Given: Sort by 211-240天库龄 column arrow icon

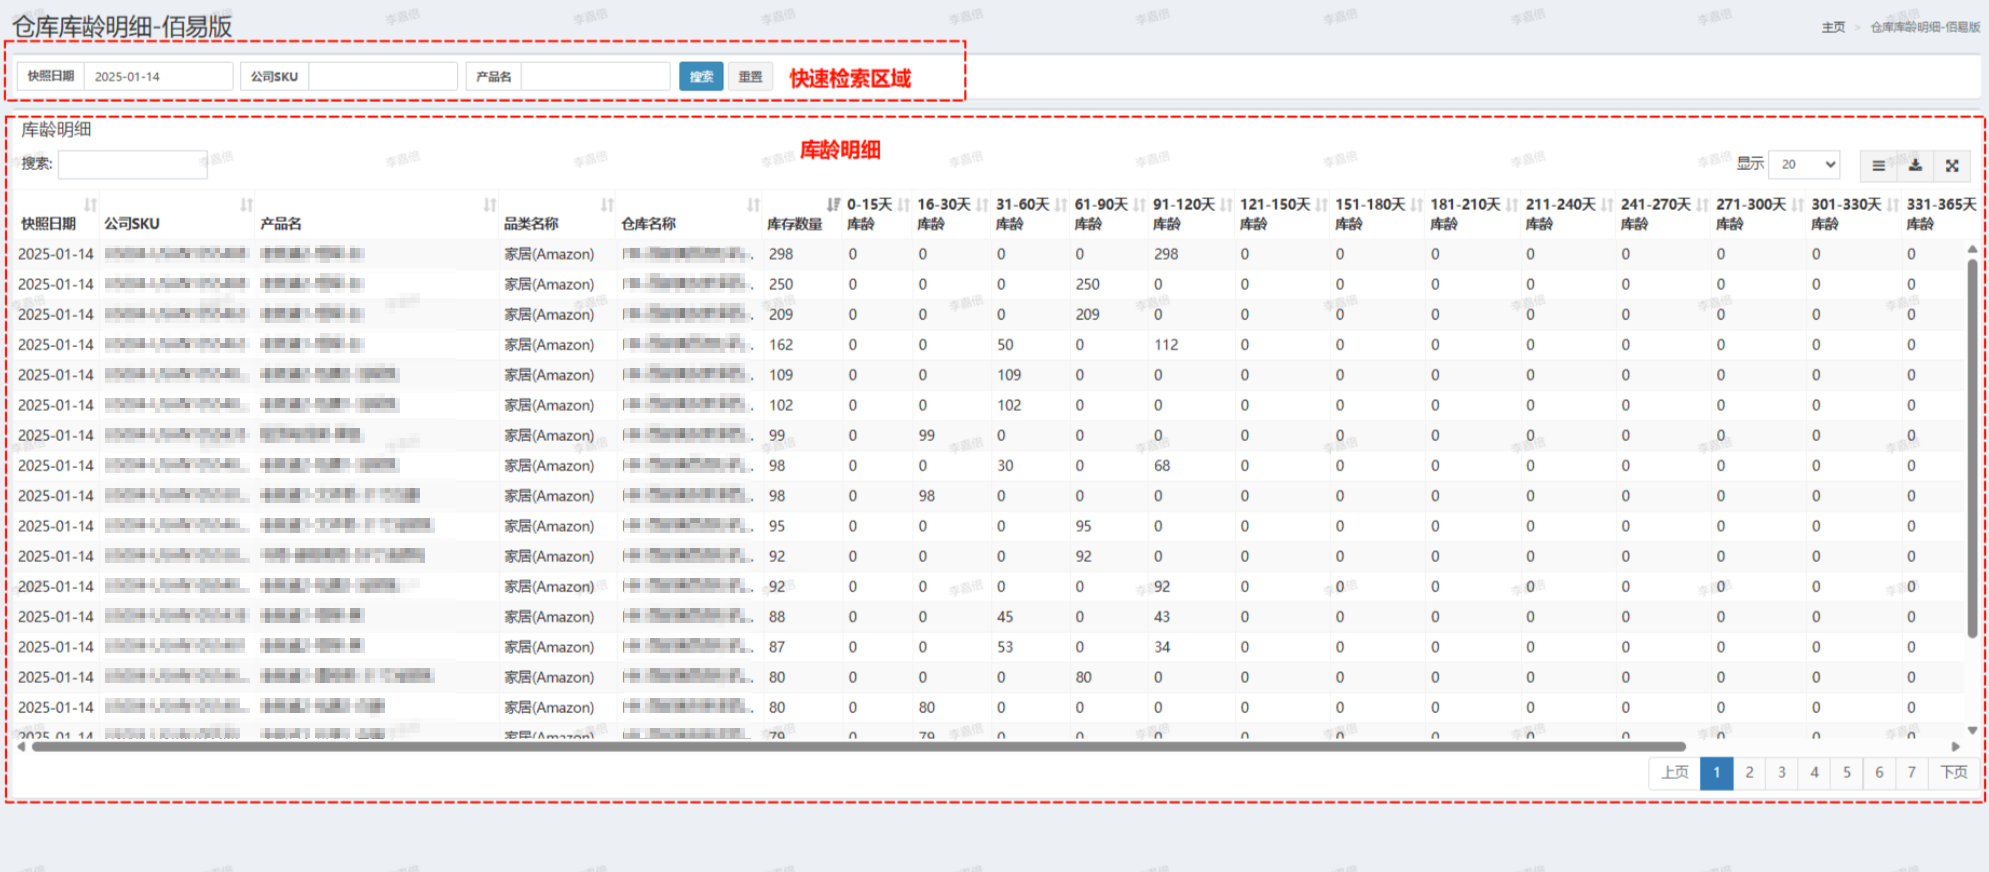Looking at the screenshot, I should coord(1607,204).
